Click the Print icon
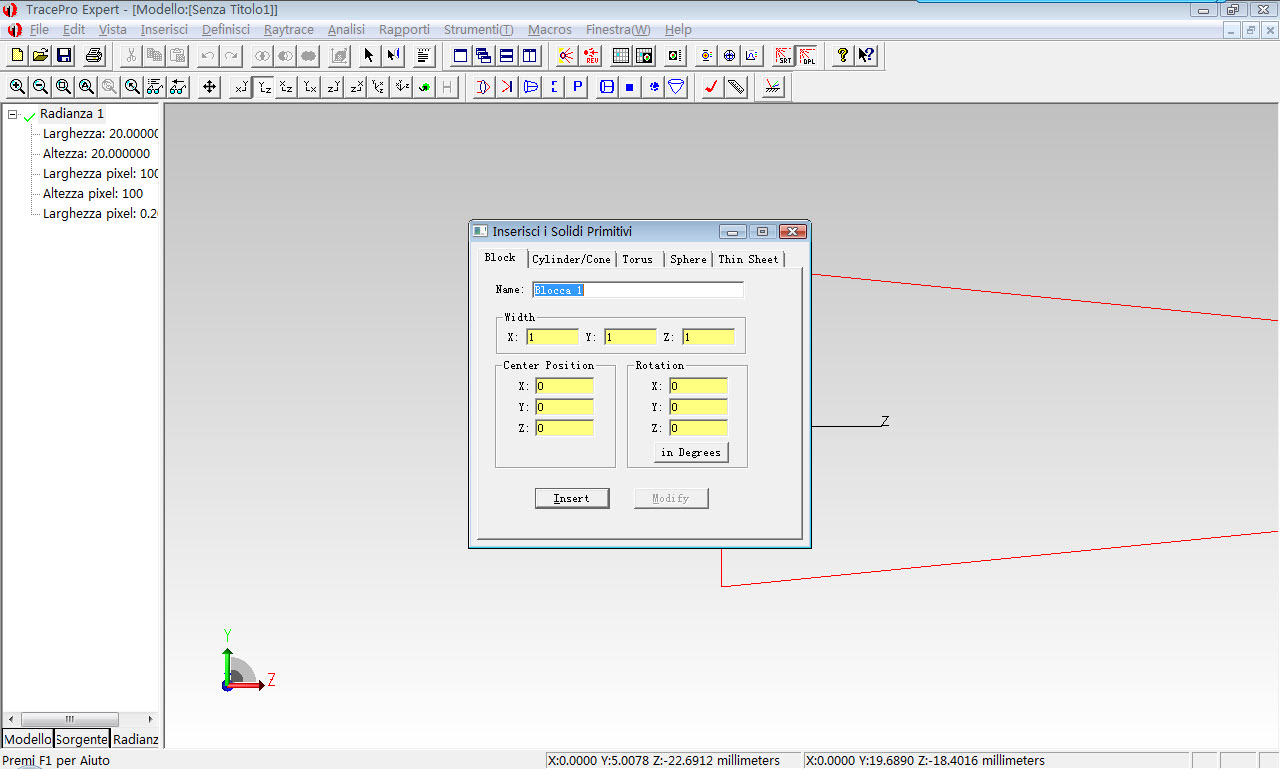The image size is (1280, 769). click(94, 55)
